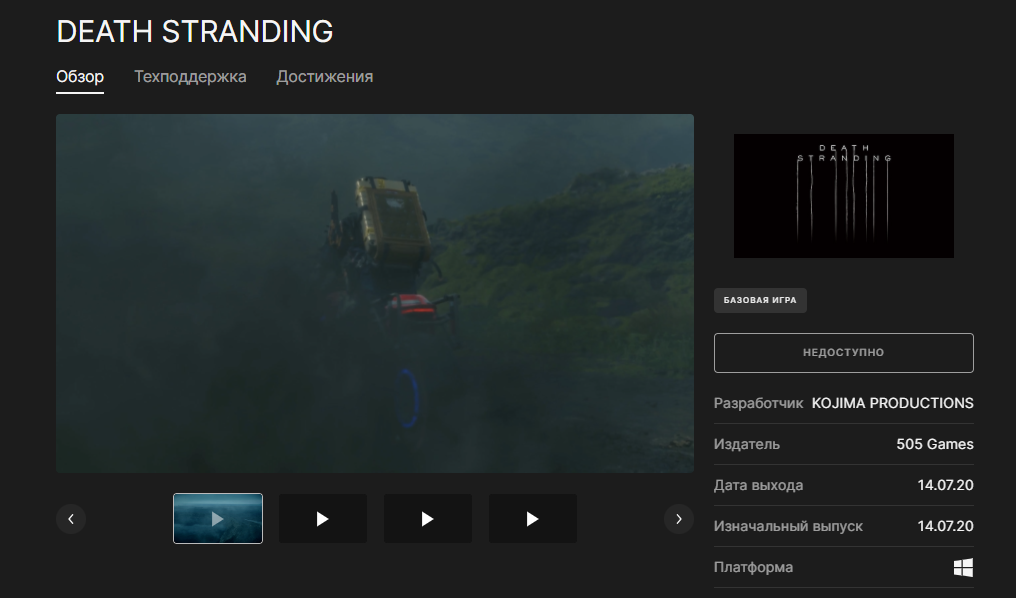Click the main gameplay video preview
Screen dimensions: 1016x598
[x=375, y=293]
